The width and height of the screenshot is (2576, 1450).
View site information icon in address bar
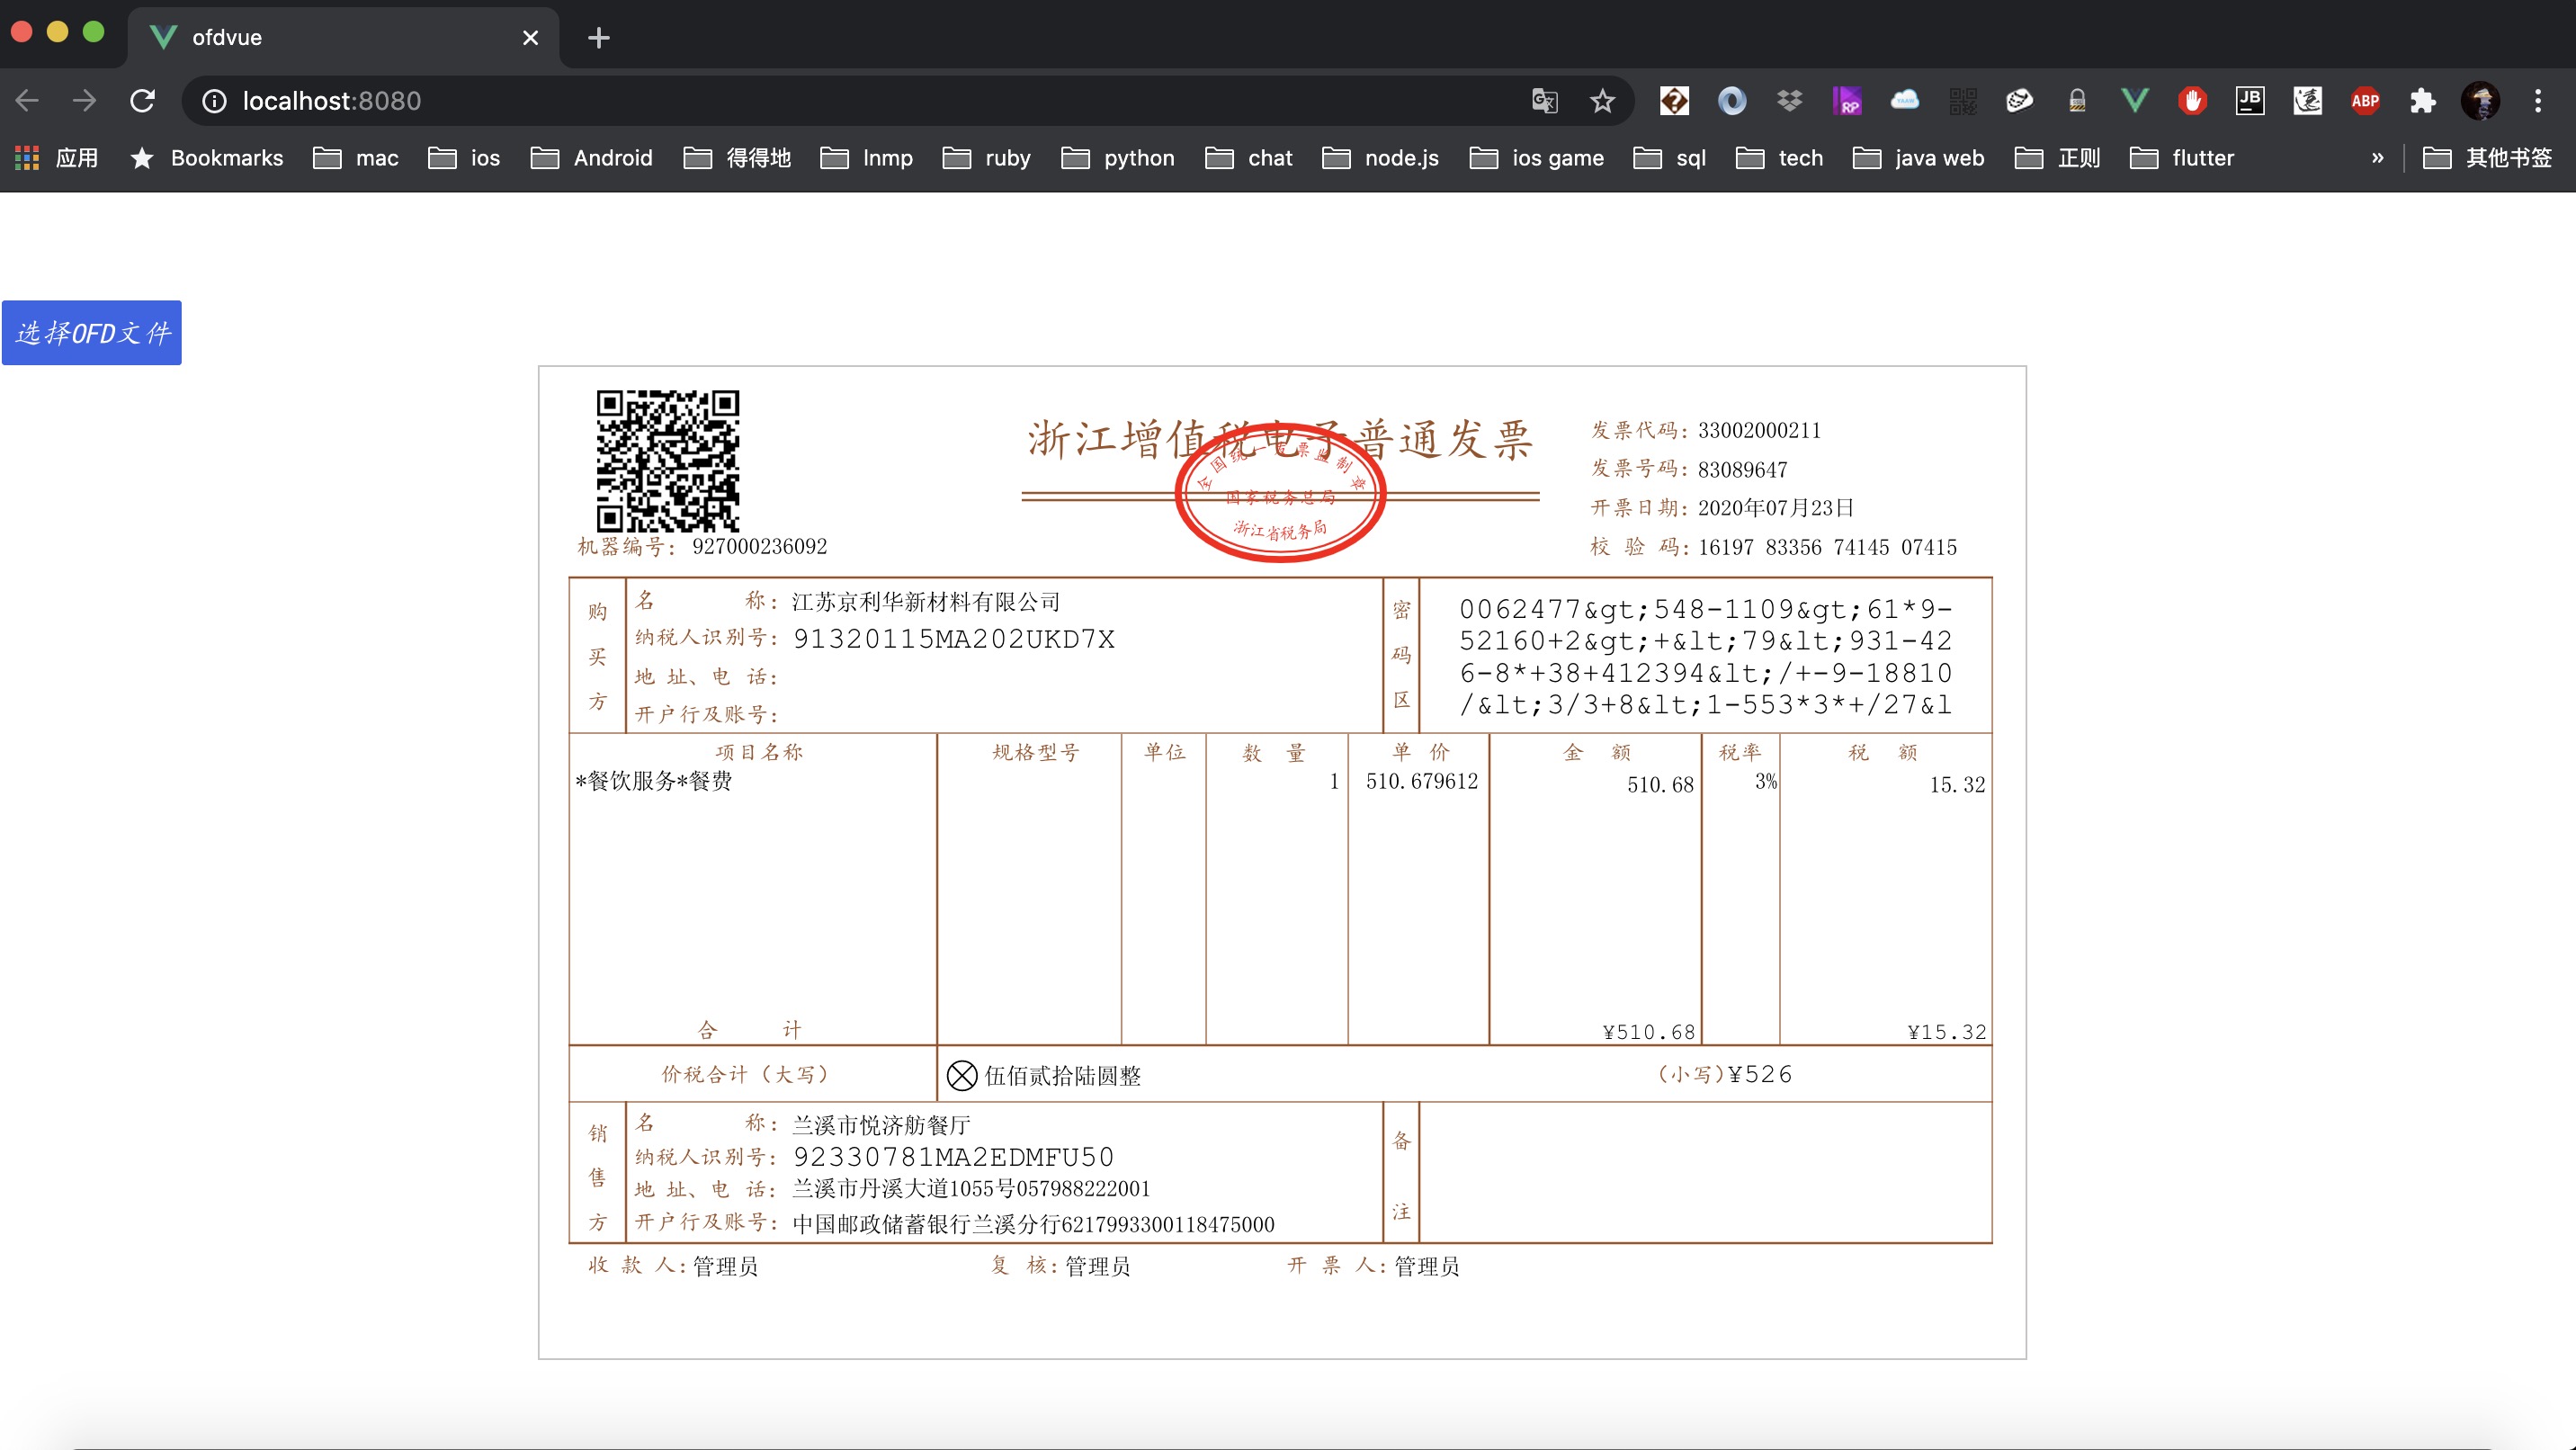214,101
